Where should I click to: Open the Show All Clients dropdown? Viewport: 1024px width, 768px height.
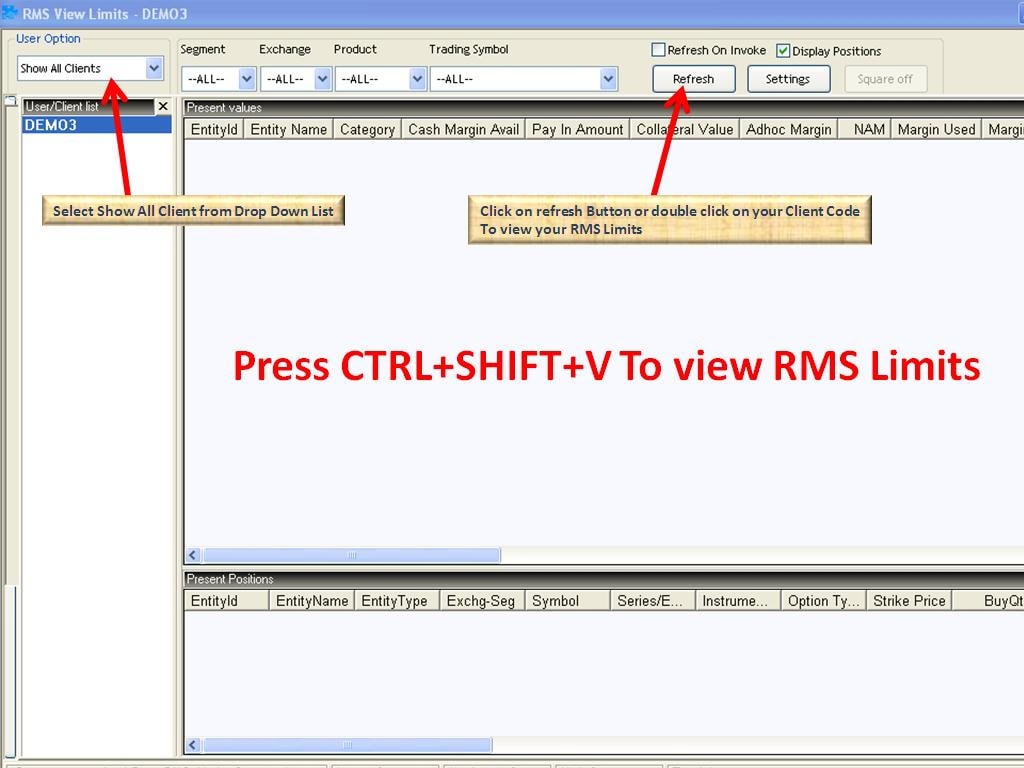[154, 68]
